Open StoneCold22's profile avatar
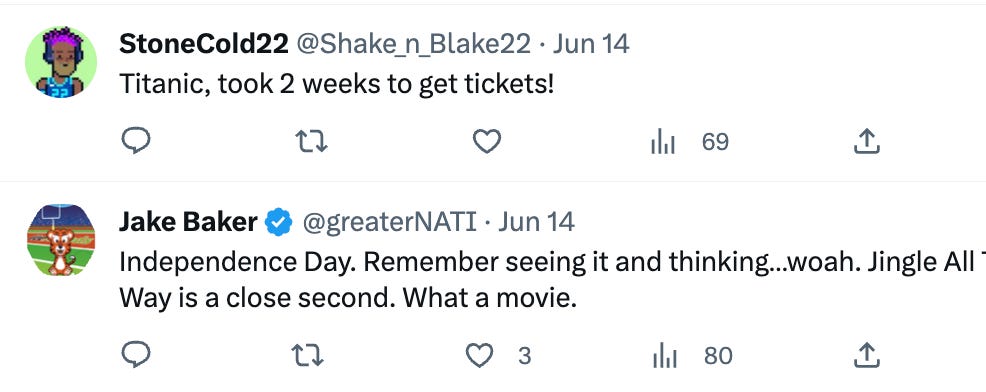Image resolution: width=986 pixels, height=392 pixels. pyautogui.click(x=61, y=62)
